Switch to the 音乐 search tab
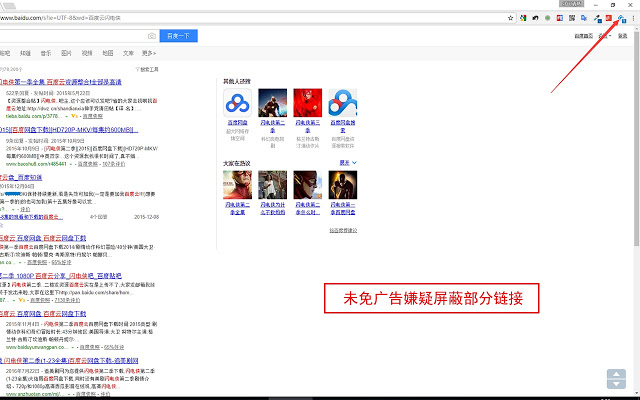Image resolution: width=640 pixels, height=400 pixels. (46, 53)
